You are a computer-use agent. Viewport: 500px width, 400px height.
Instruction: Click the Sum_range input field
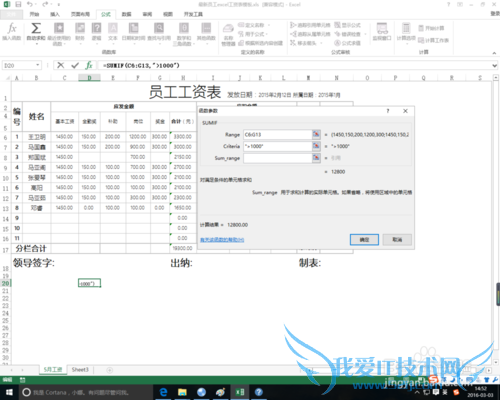pos(277,158)
